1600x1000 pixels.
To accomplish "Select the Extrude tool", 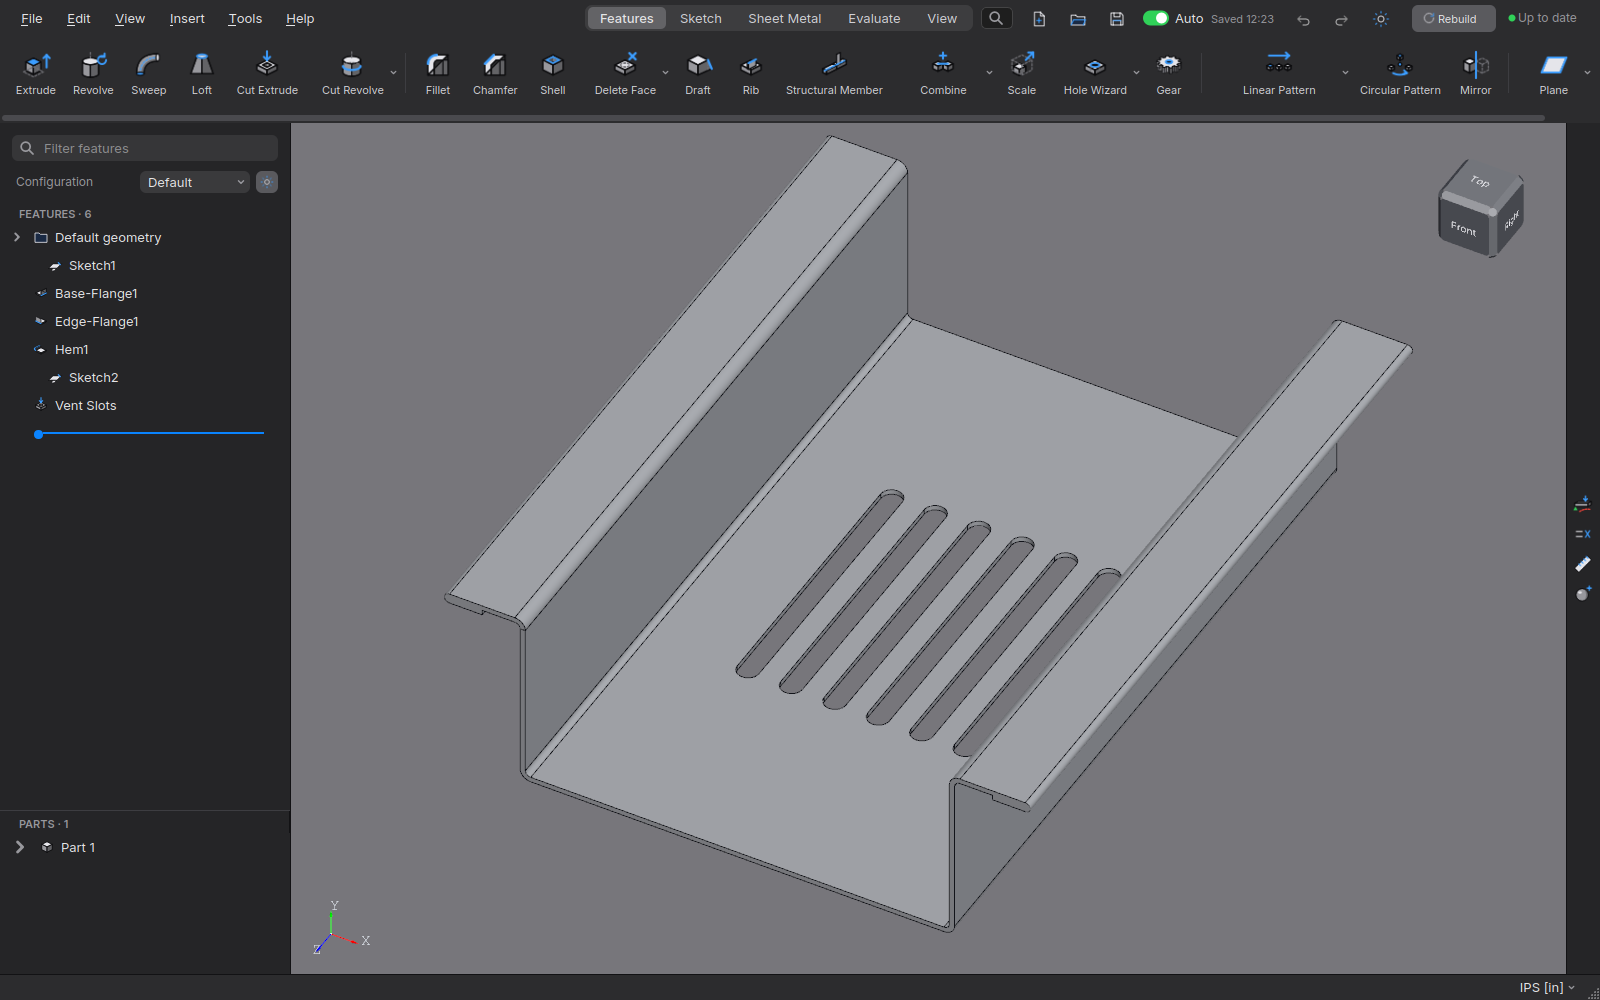I will click(36, 74).
